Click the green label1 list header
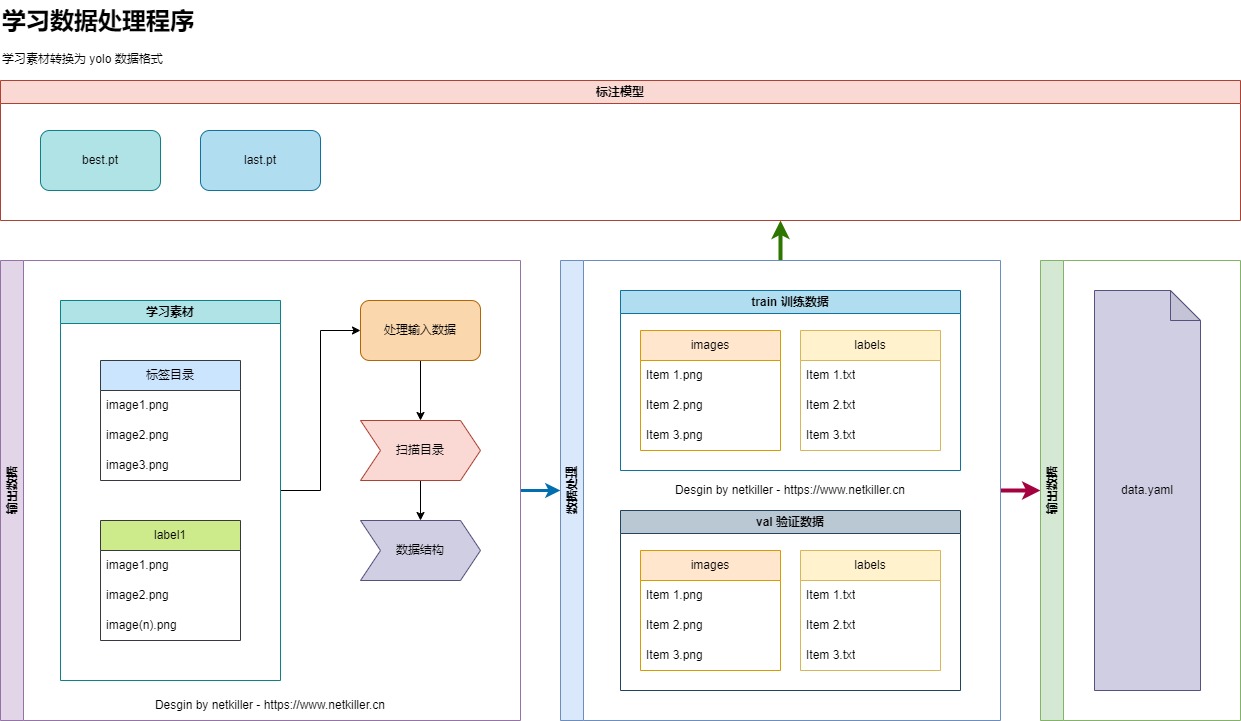This screenshot has width=1241, height=721. pyautogui.click(x=170, y=535)
